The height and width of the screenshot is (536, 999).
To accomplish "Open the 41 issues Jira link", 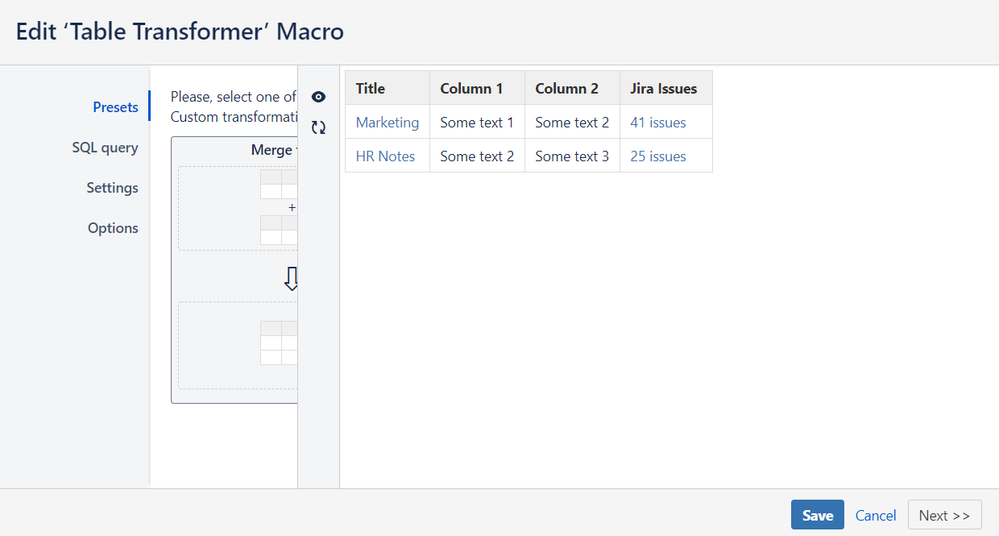I will [x=658, y=122].
